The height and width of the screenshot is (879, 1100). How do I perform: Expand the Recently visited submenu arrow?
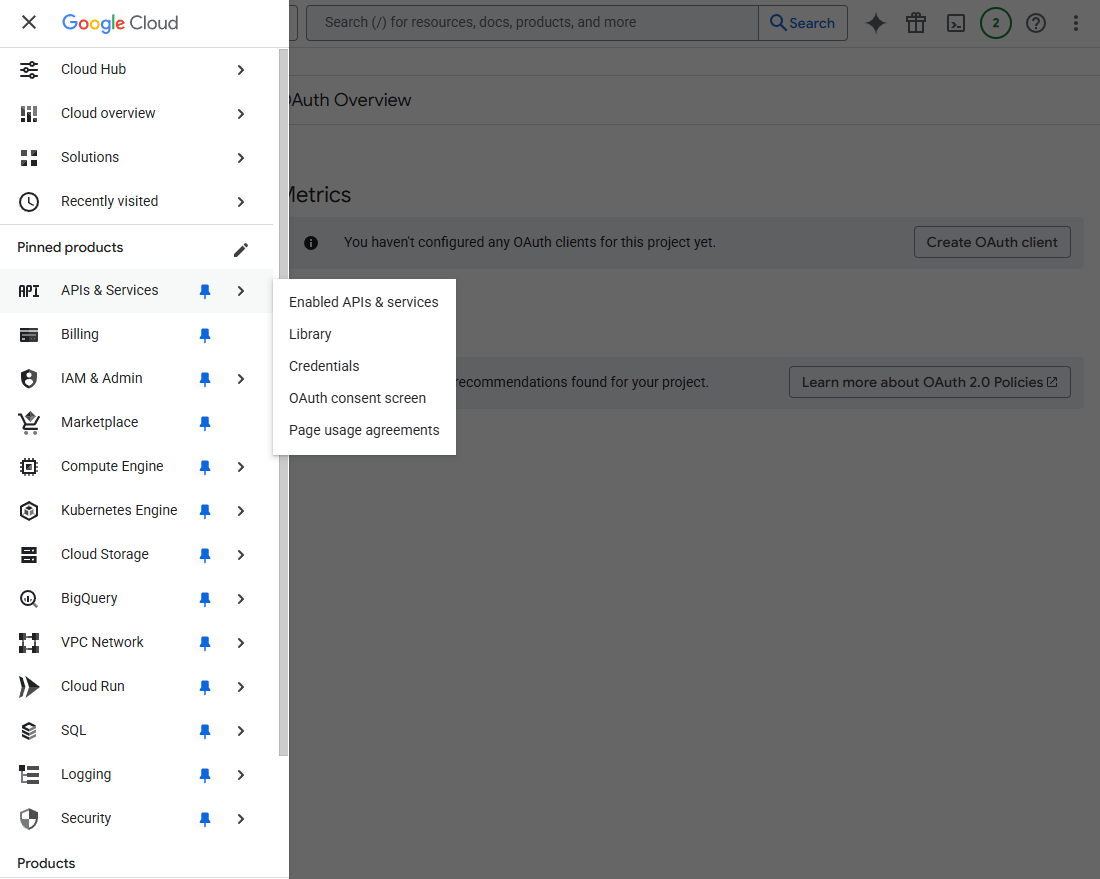241,202
